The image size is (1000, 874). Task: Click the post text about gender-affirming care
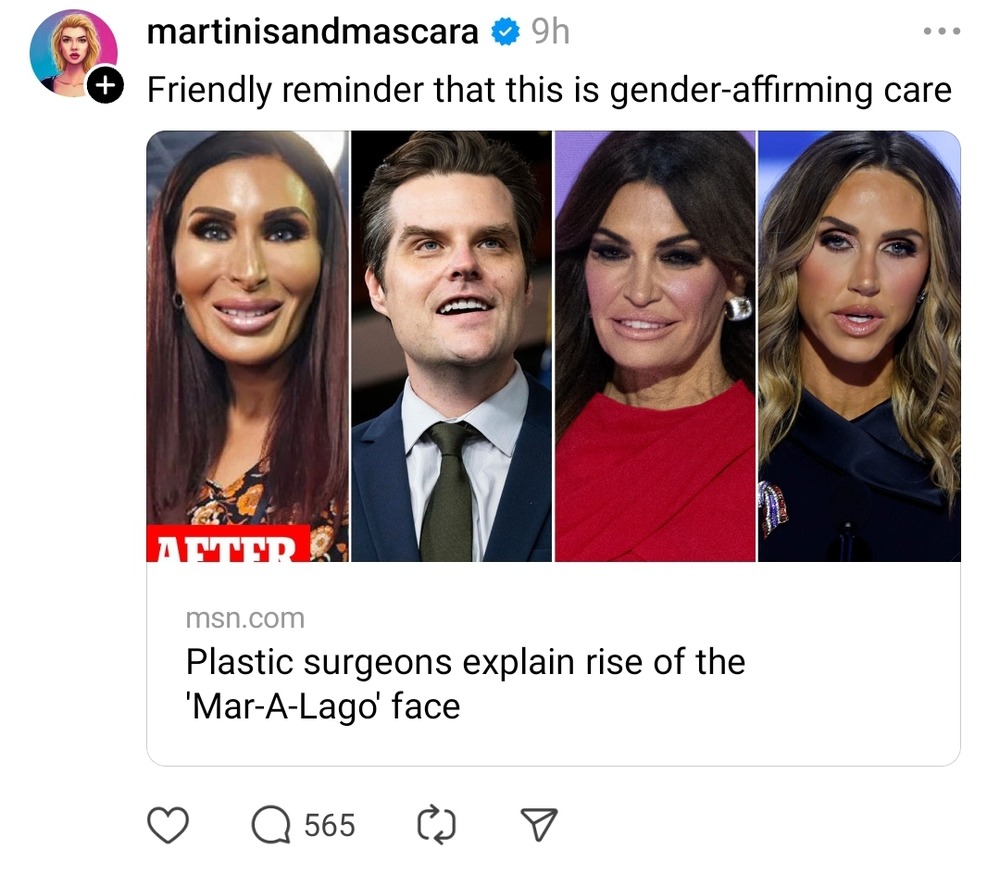(549, 89)
